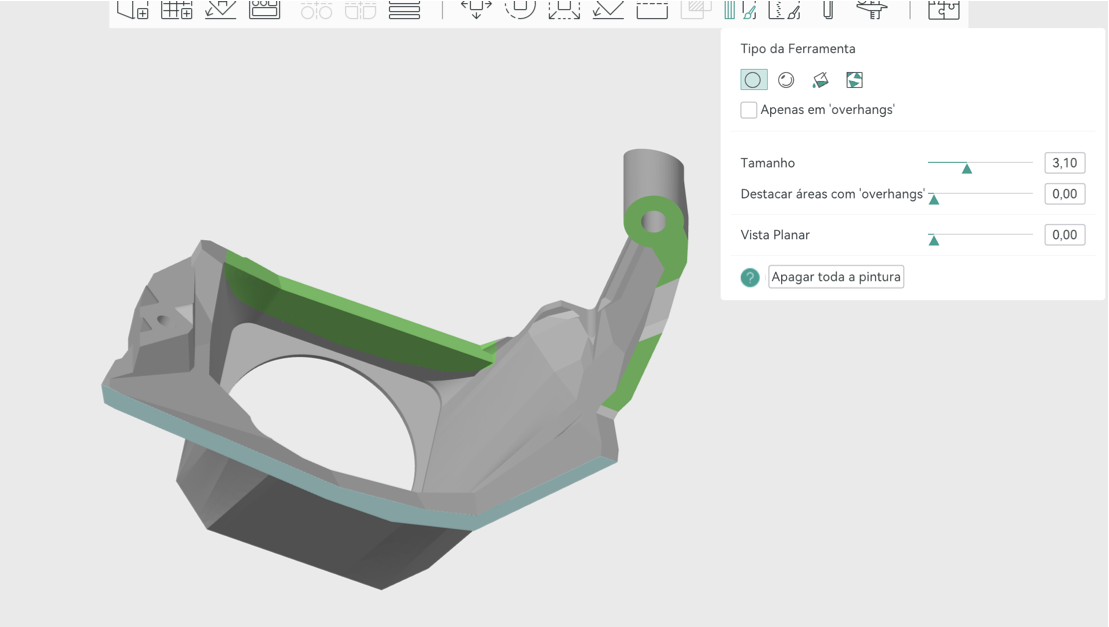Click the Variable layer height icon
The width and height of the screenshot is (1109, 627).
coord(405,10)
